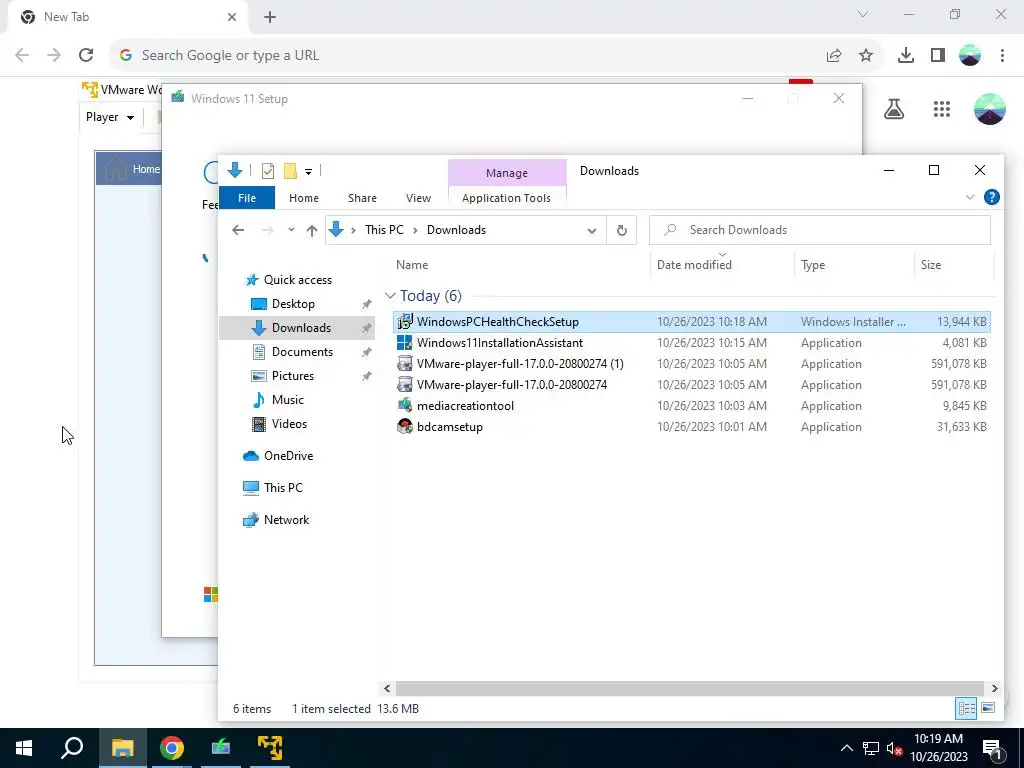Show hidden system tray icons
Image resolution: width=1024 pixels, height=768 pixels.
point(846,748)
